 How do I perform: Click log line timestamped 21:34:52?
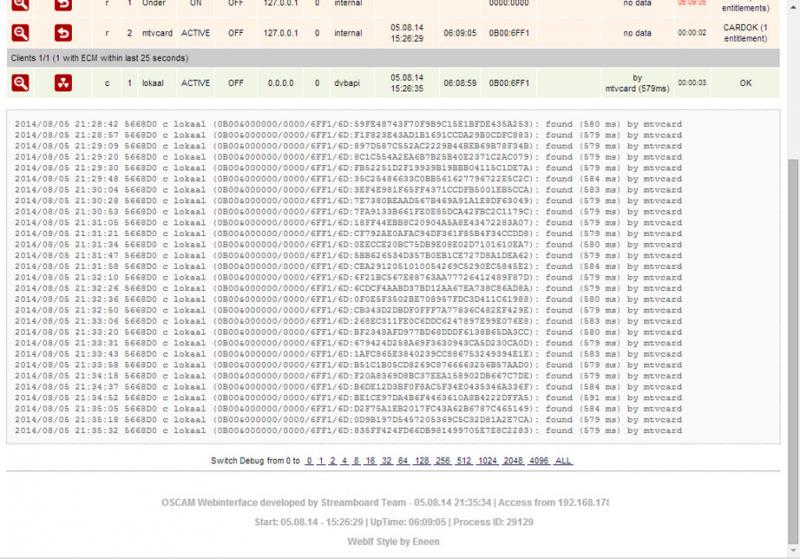pos(348,398)
